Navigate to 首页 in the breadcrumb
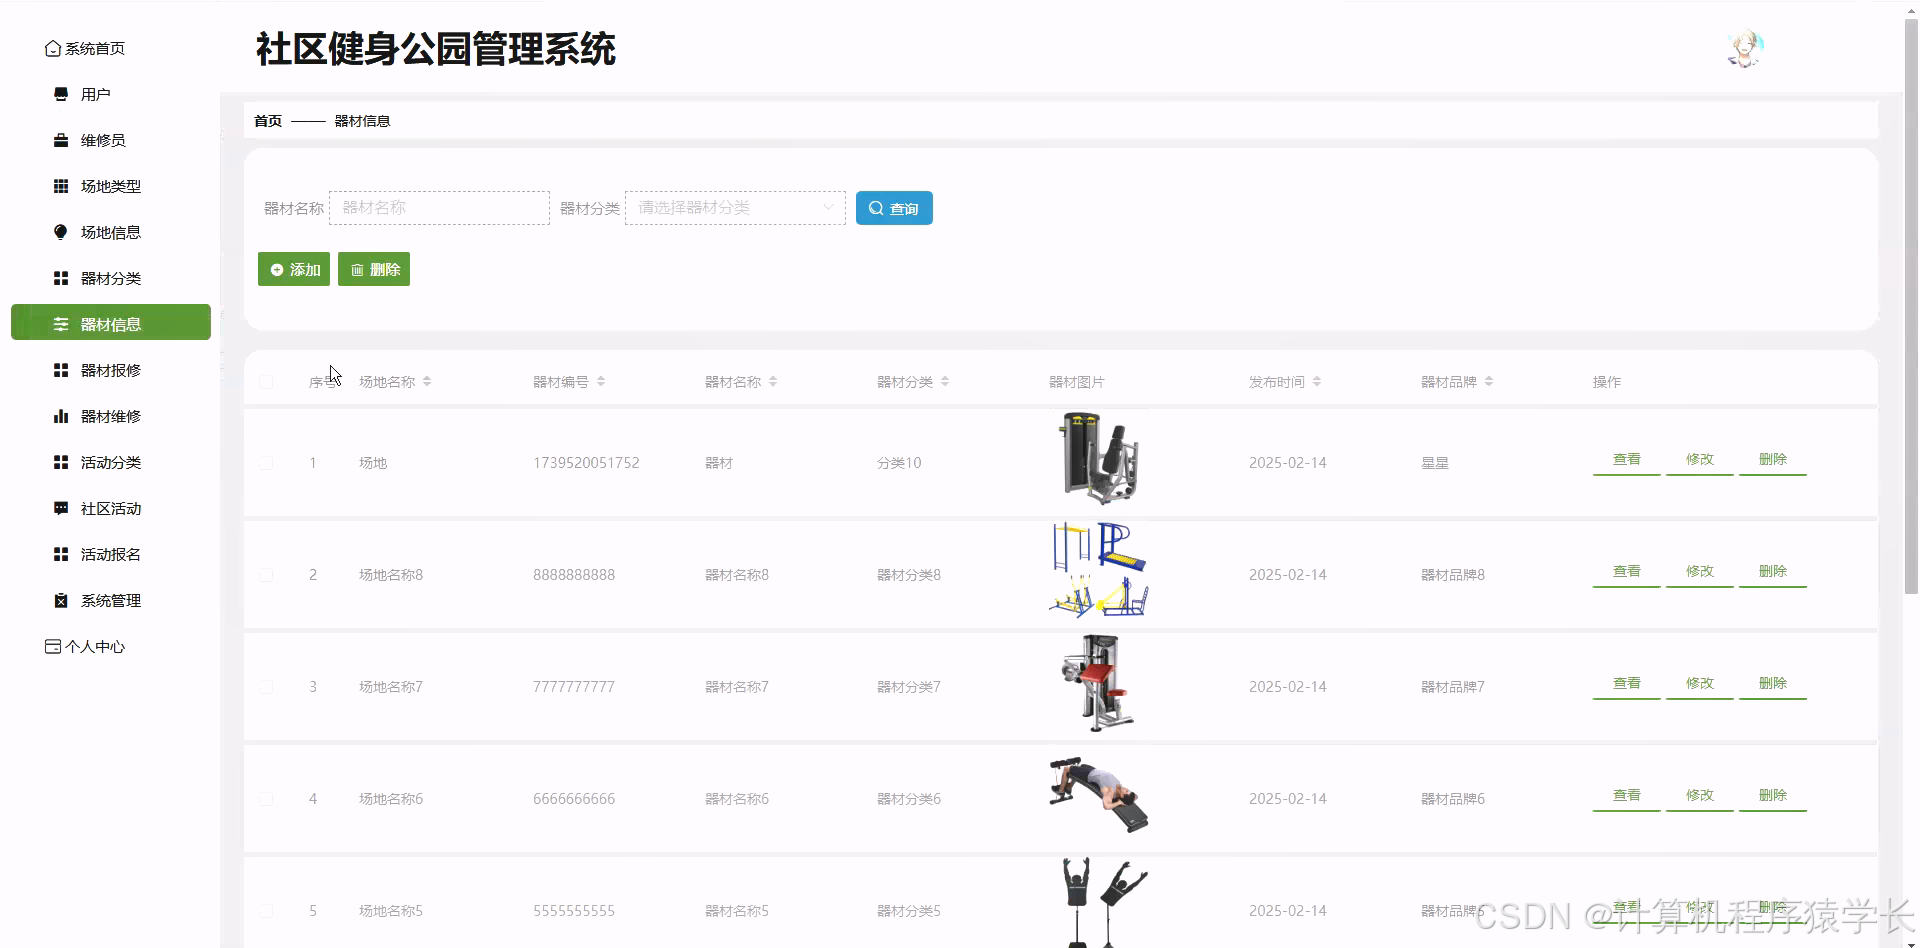 pyautogui.click(x=267, y=120)
